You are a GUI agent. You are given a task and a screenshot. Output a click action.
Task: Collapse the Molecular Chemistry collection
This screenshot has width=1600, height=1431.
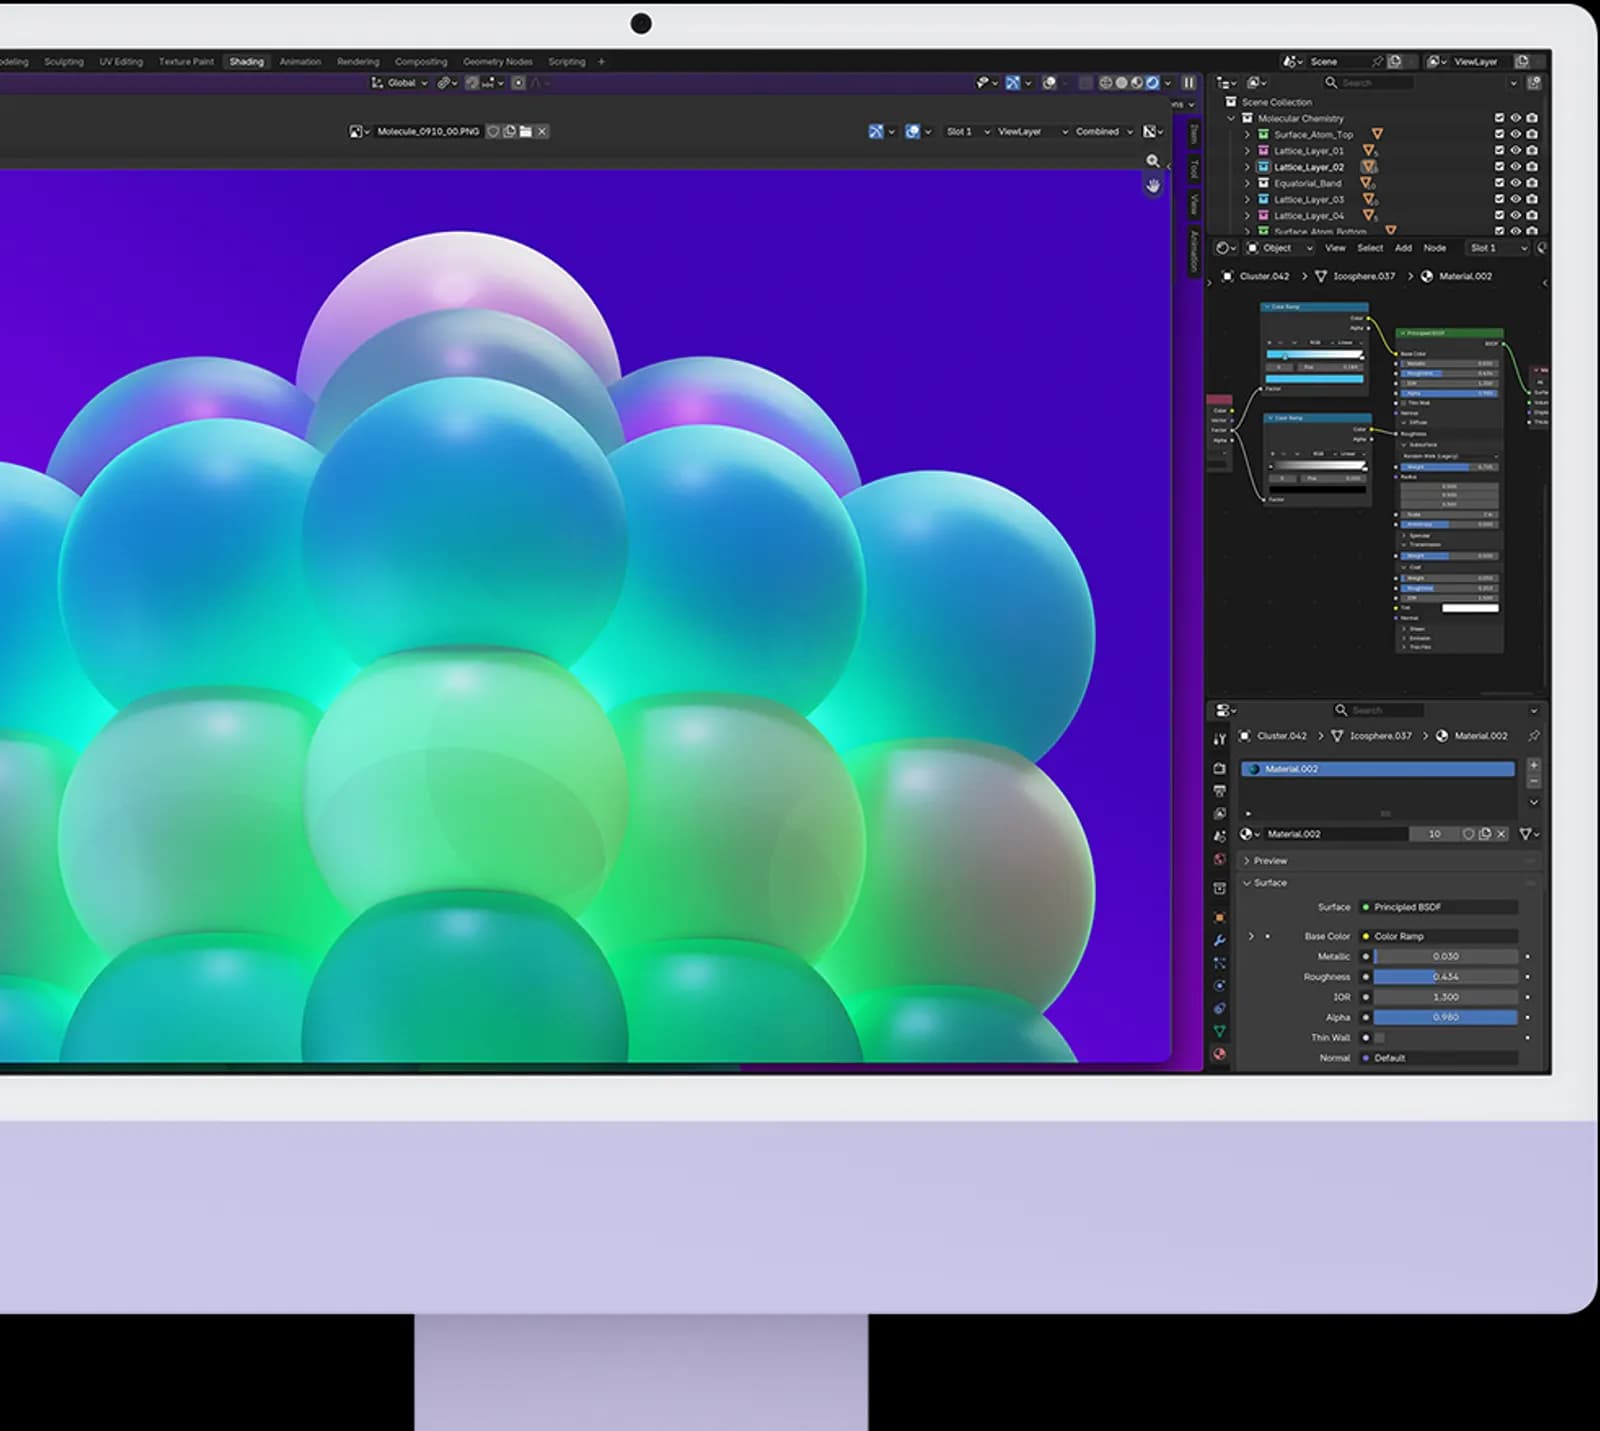click(1231, 118)
